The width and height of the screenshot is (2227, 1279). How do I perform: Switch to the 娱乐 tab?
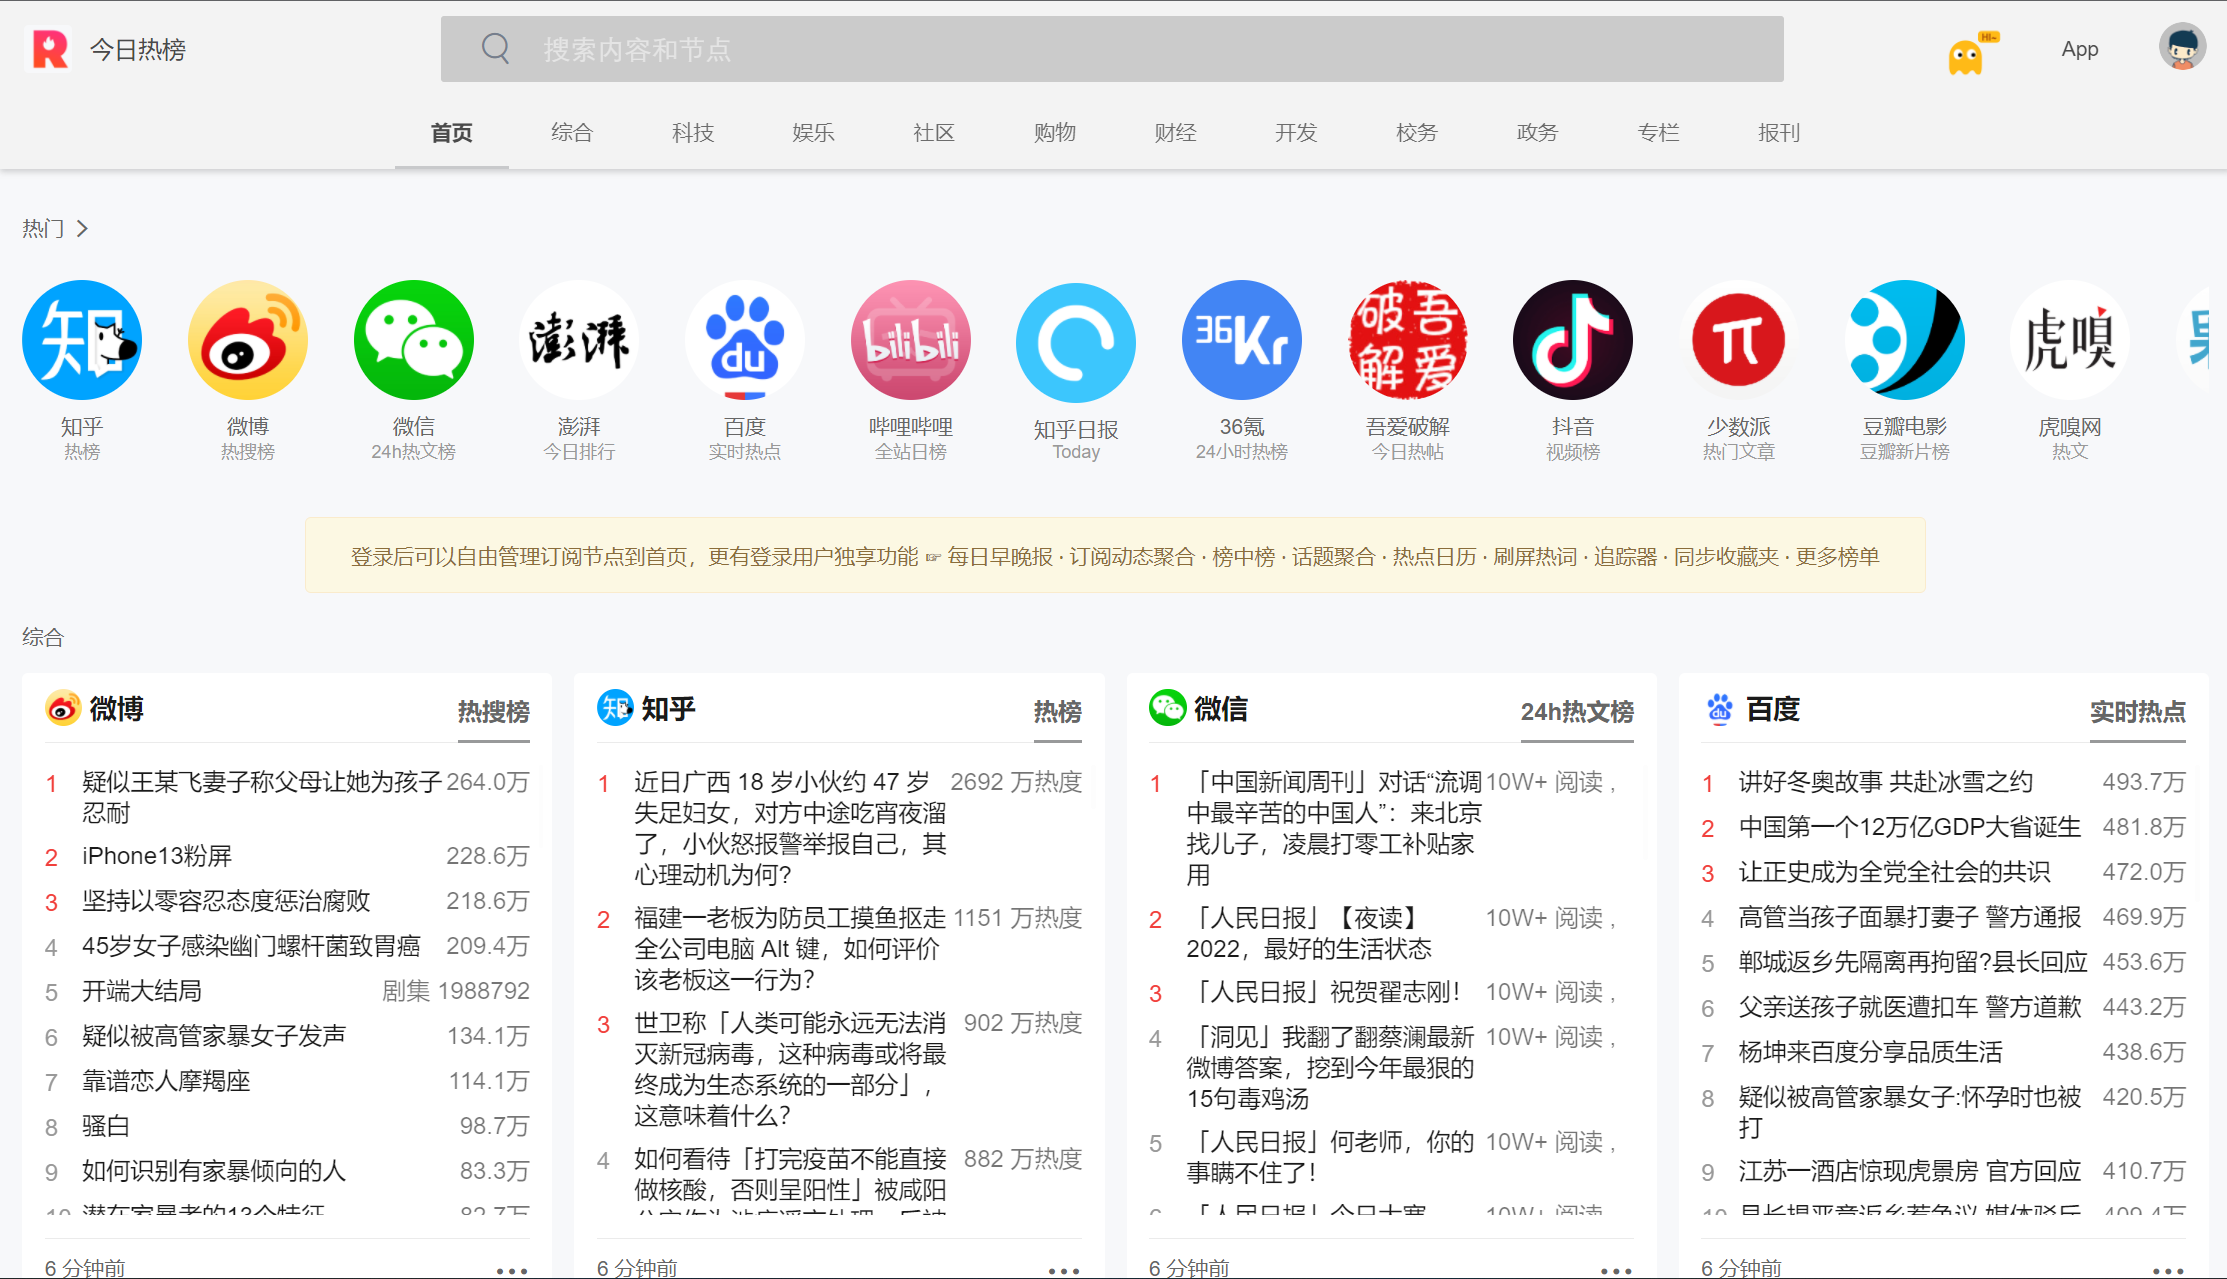[813, 133]
